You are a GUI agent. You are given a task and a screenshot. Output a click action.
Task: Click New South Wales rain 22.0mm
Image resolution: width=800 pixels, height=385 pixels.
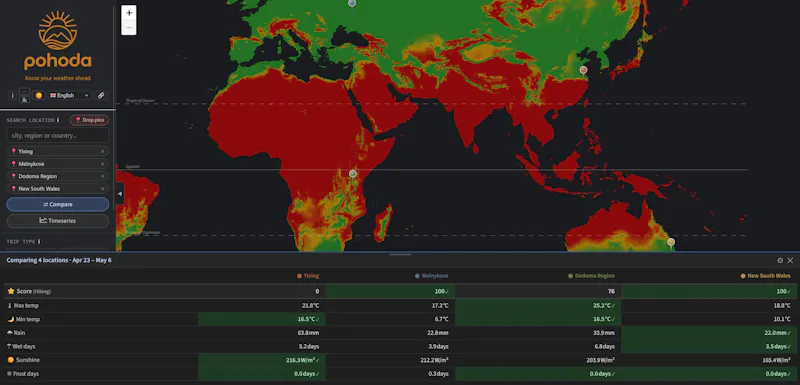click(778, 333)
